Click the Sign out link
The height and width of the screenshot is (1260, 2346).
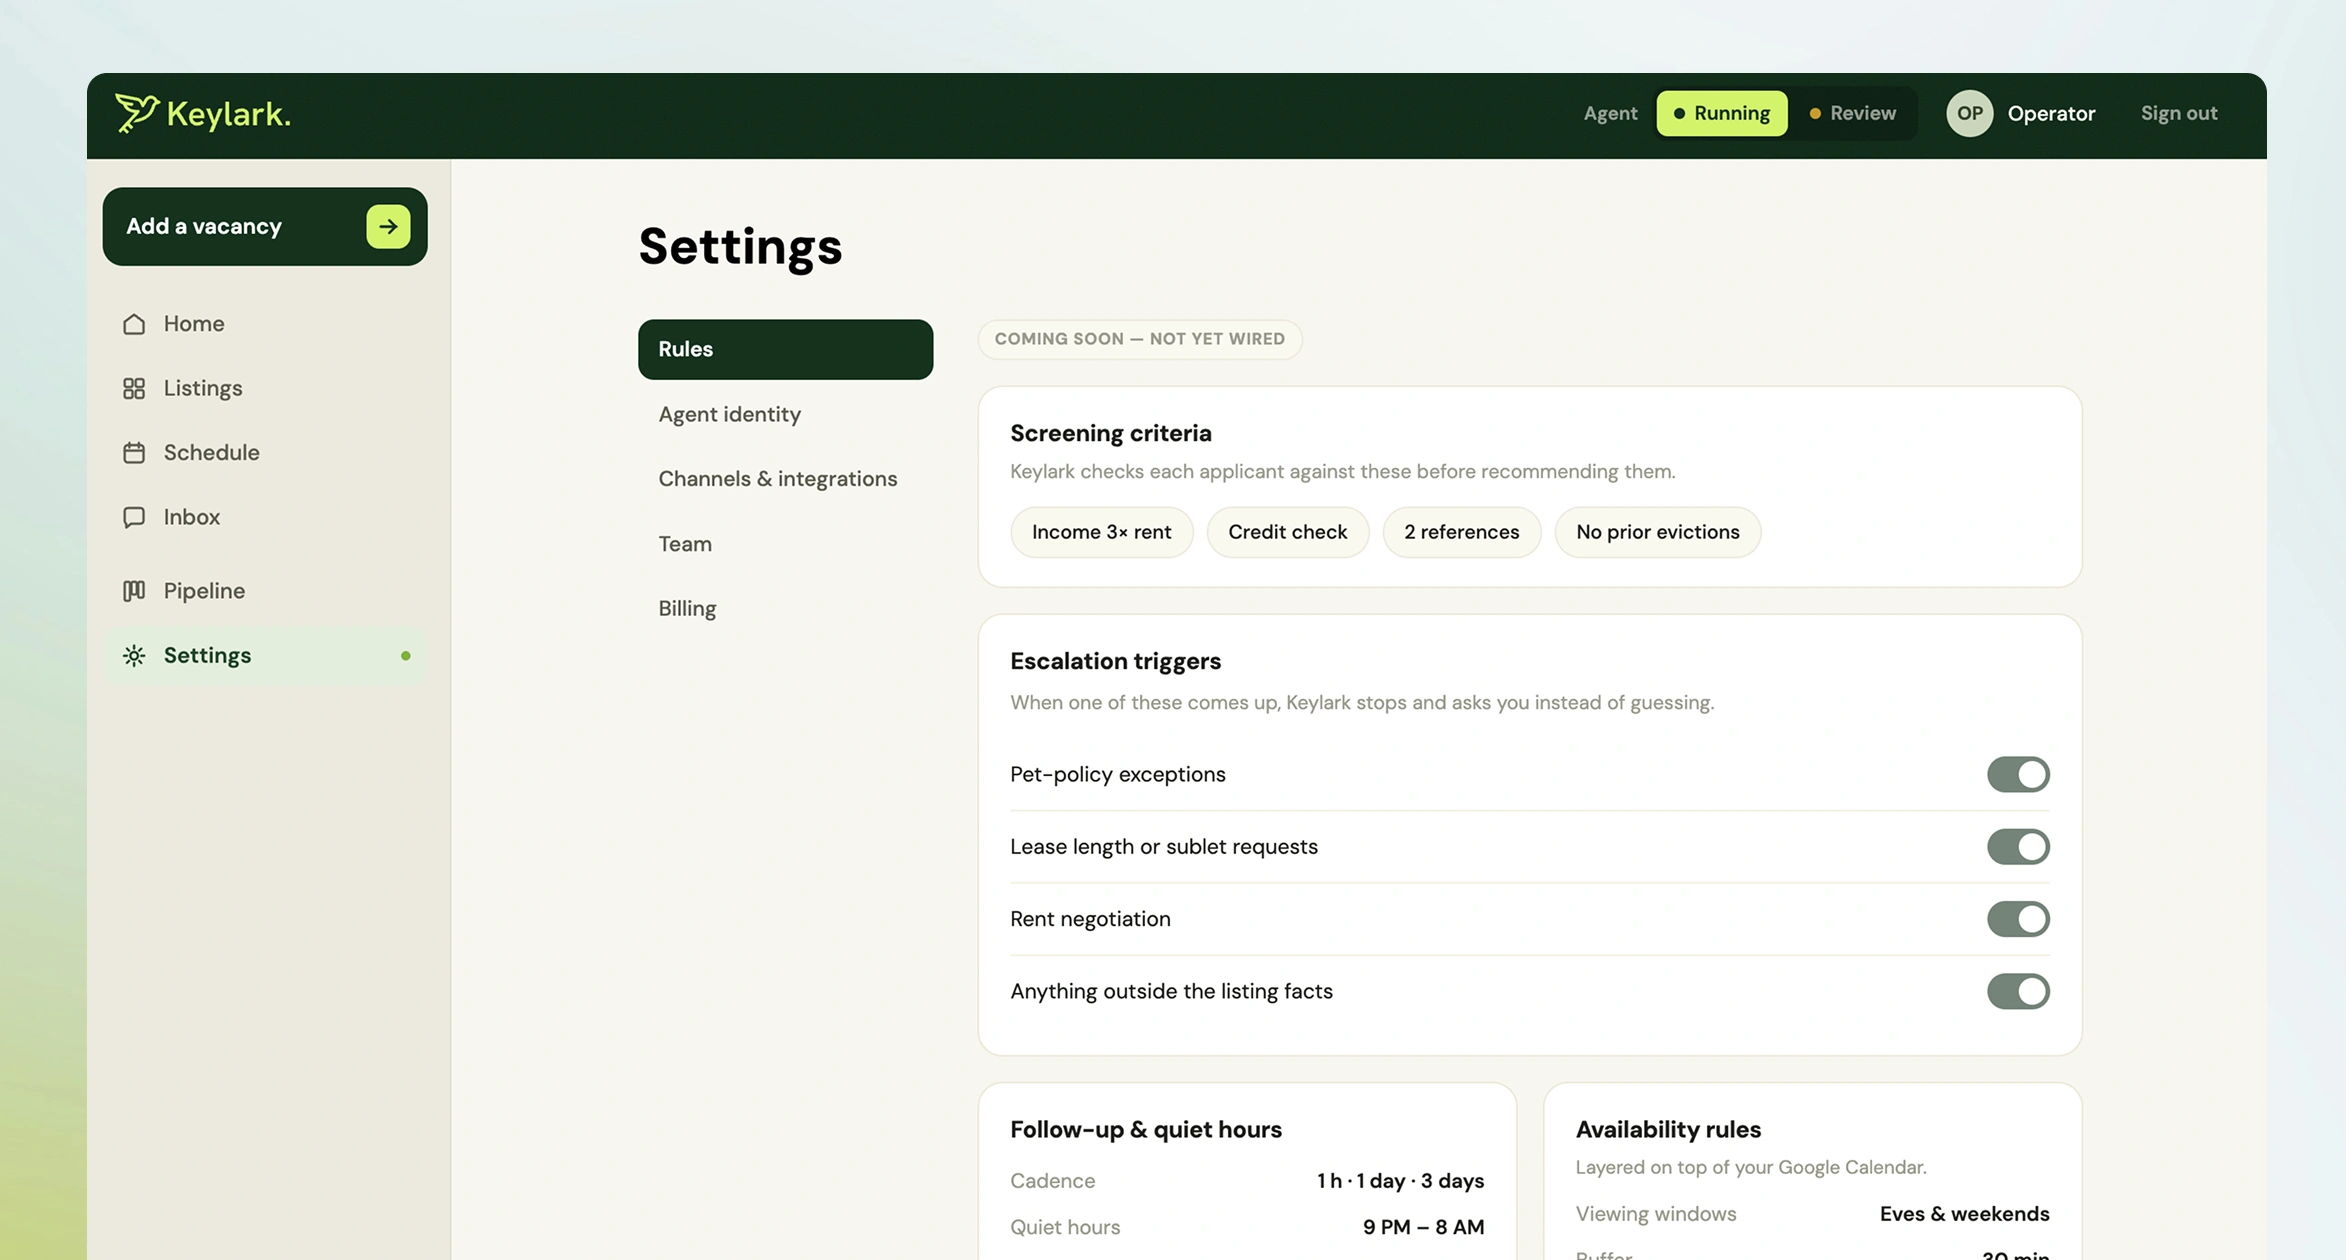point(2179,113)
